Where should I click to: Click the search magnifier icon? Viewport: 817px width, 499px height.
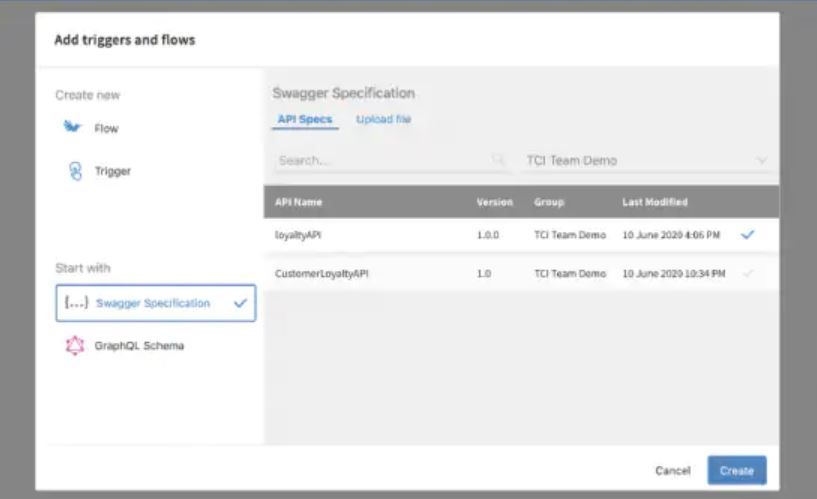[498, 160]
